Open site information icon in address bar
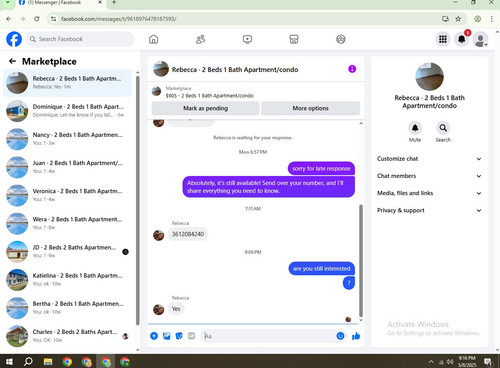The width and height of the screenshot is (500, 368). coord(53,19)
